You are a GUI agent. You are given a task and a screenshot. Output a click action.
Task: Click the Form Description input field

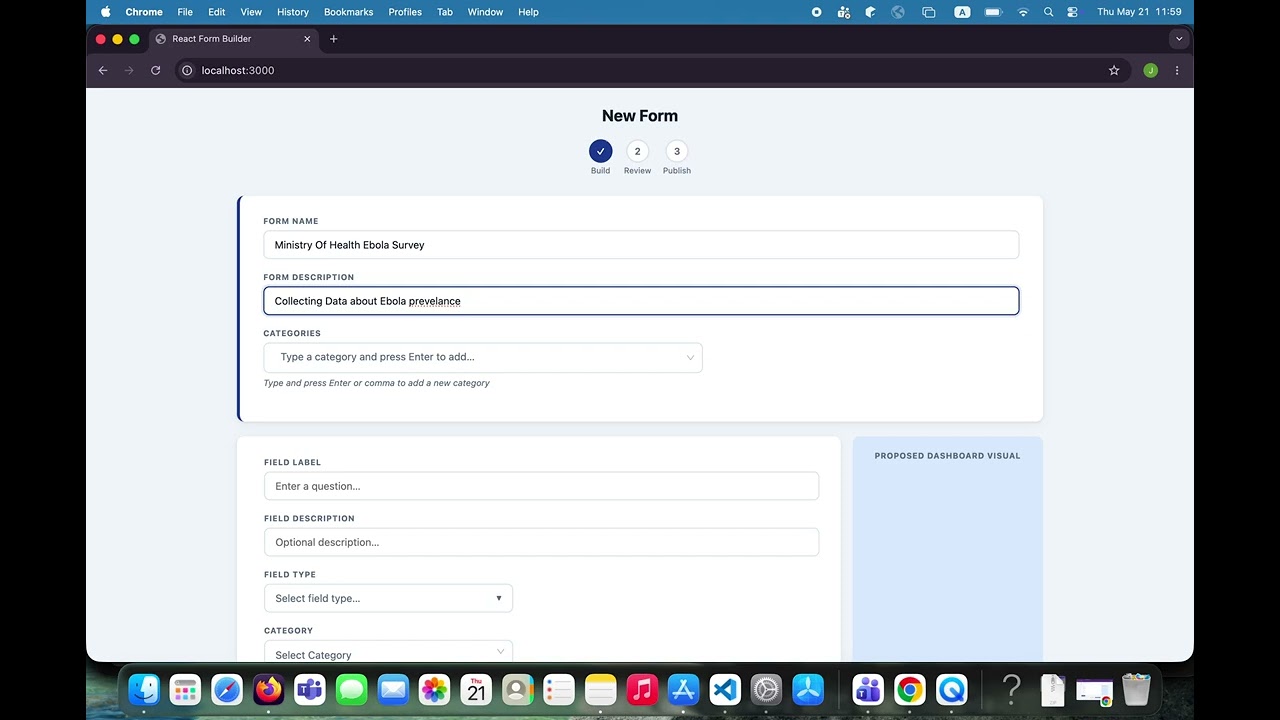pos(641,301)
